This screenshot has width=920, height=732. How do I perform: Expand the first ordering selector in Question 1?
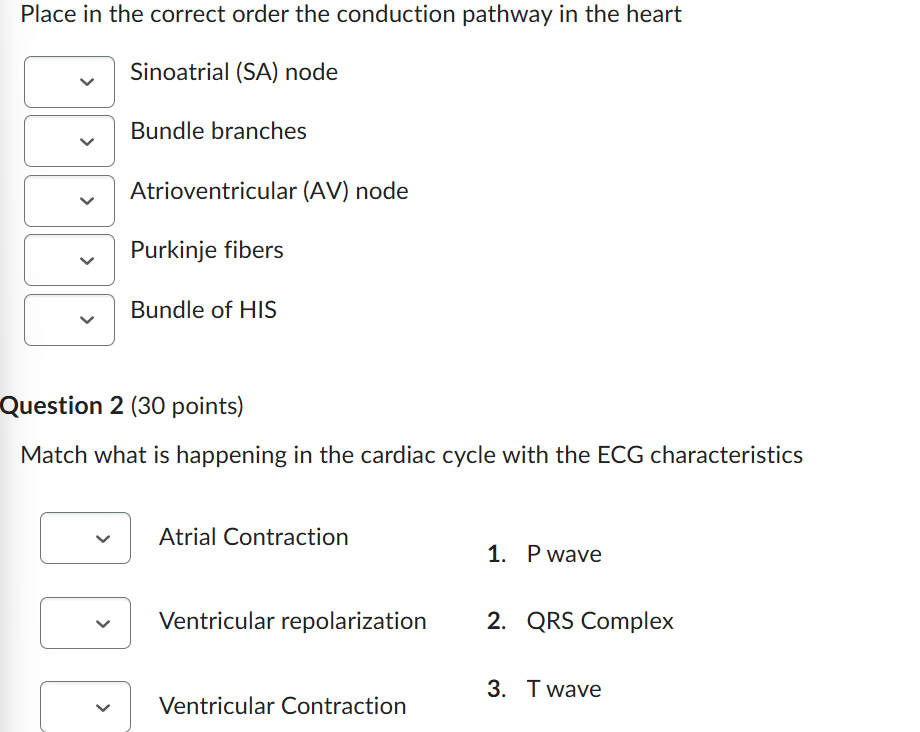[69, 82]
